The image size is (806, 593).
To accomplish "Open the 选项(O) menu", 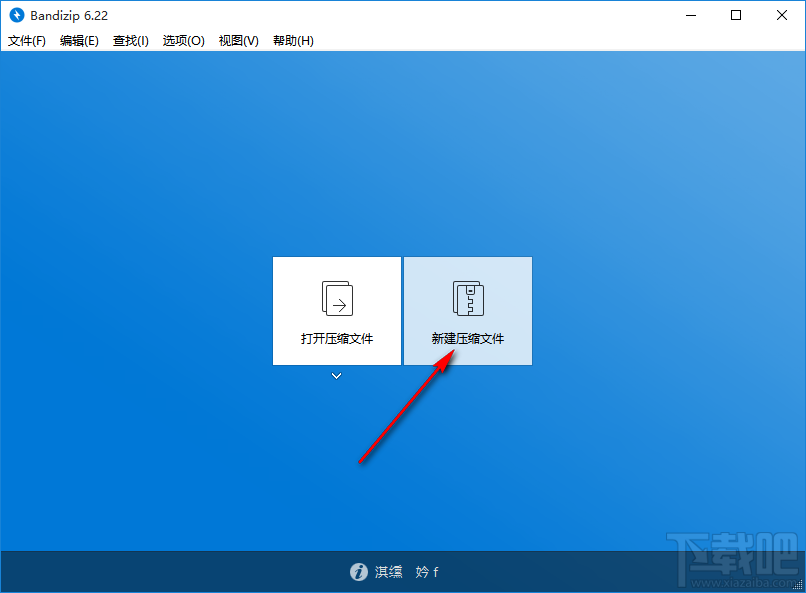I will pyautogui.click(x=184, y=41).
